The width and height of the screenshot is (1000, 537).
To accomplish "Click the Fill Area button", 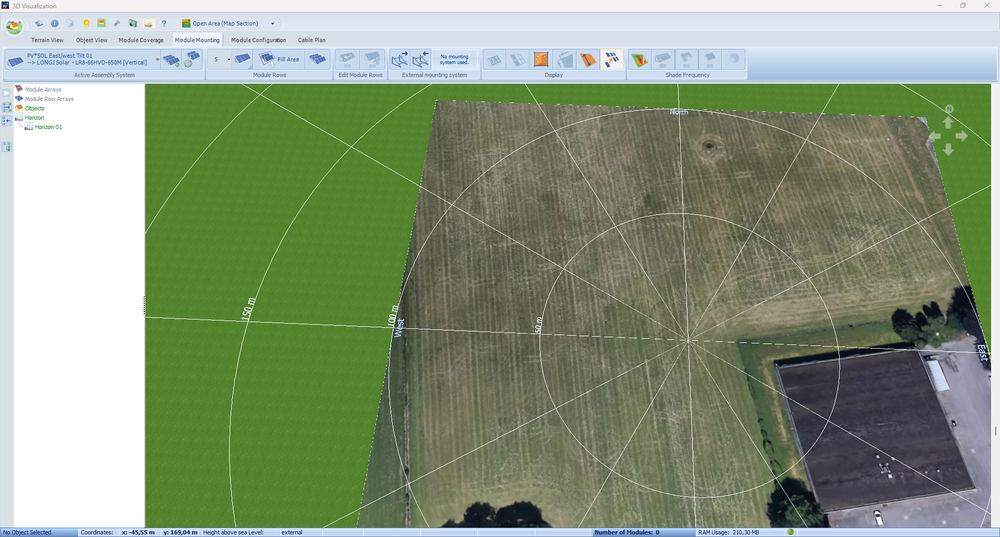I will pyautogui.click(x=278, y=60).
